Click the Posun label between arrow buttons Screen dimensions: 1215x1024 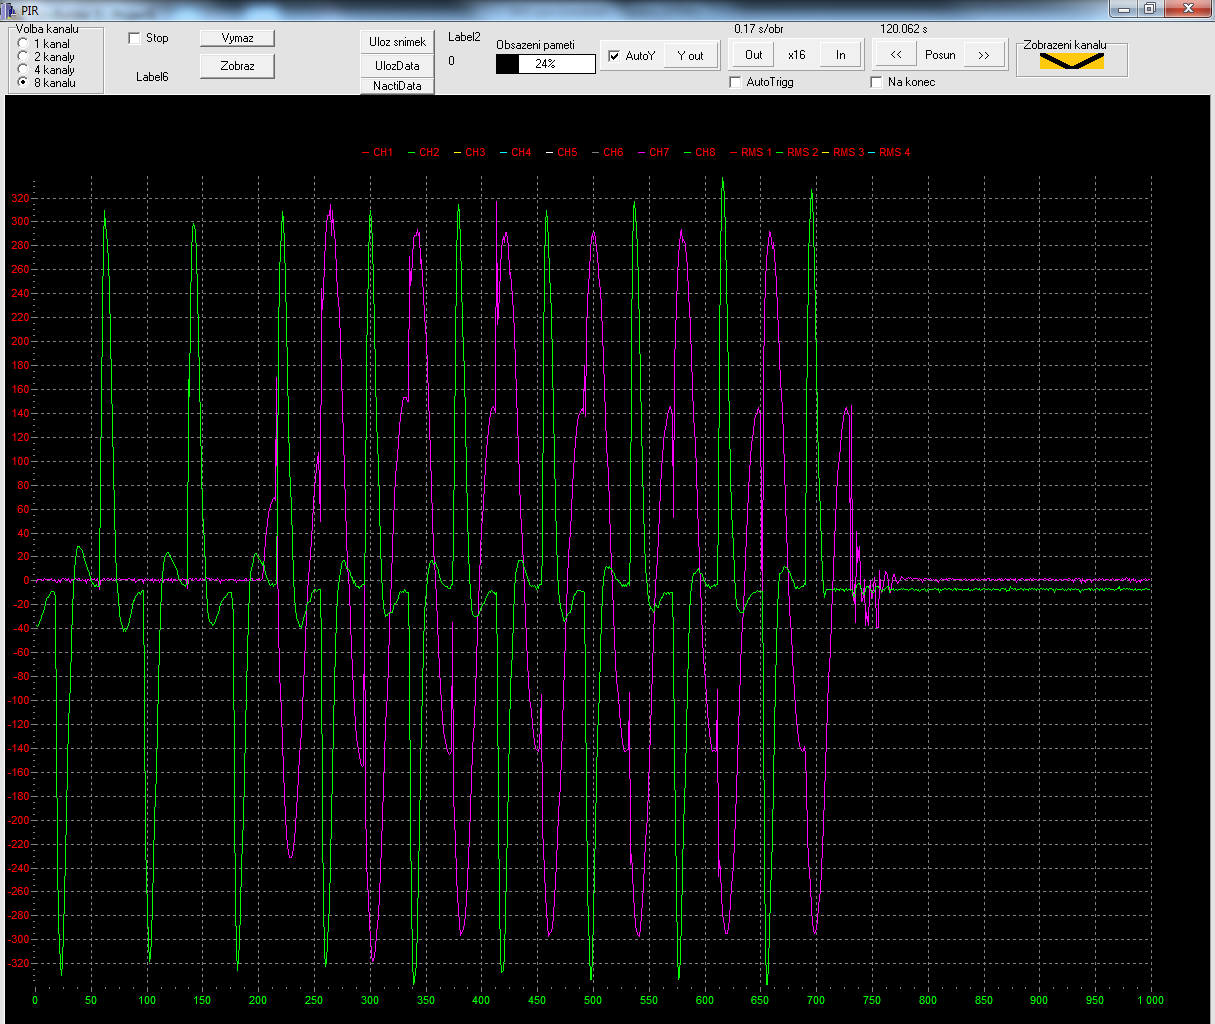[940, 55]
